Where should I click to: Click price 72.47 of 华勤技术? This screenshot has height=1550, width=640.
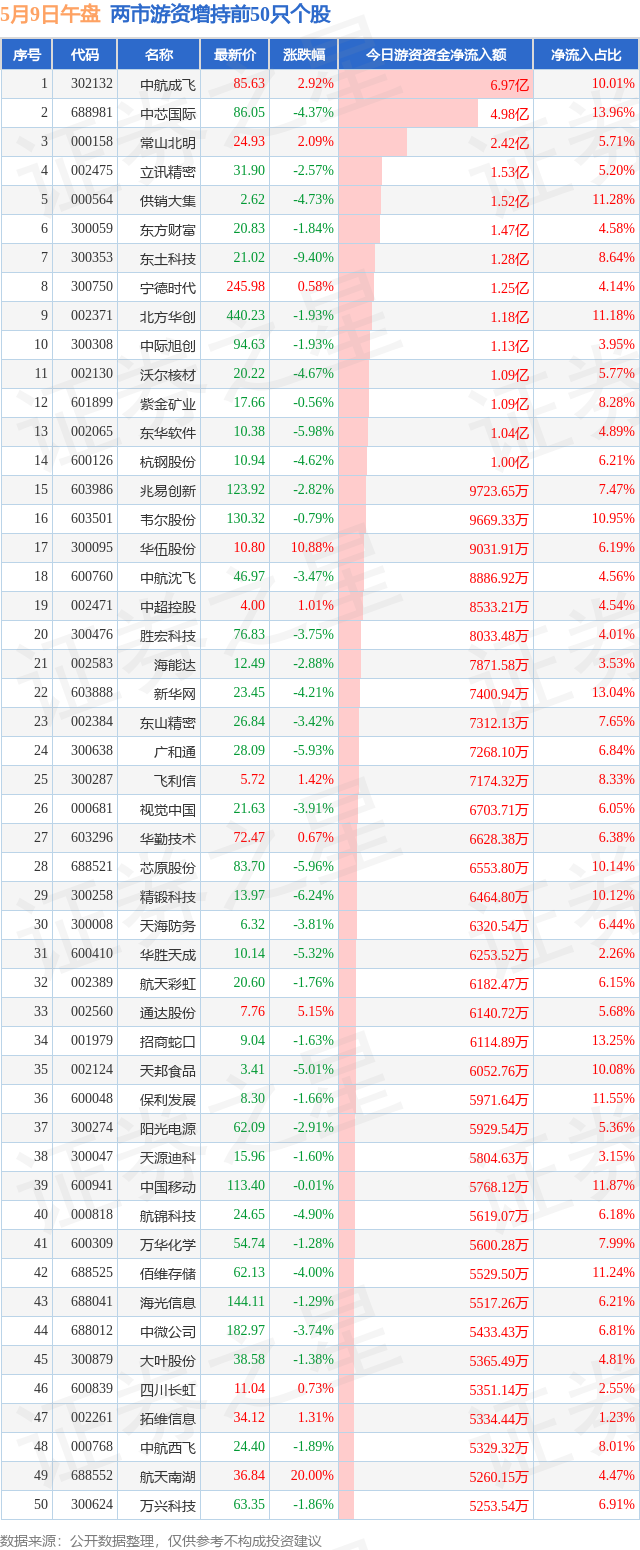click(249, 838)
